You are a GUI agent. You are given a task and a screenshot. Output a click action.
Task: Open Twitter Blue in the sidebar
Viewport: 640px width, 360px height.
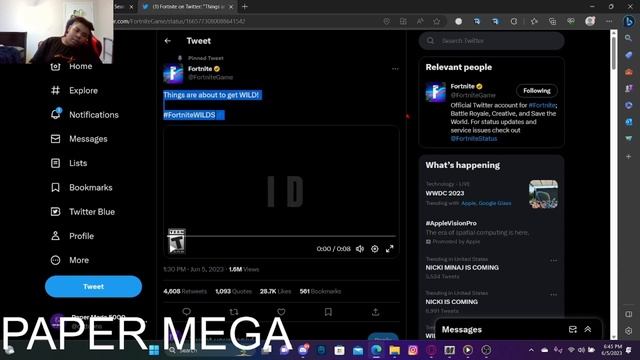(83, 212)
